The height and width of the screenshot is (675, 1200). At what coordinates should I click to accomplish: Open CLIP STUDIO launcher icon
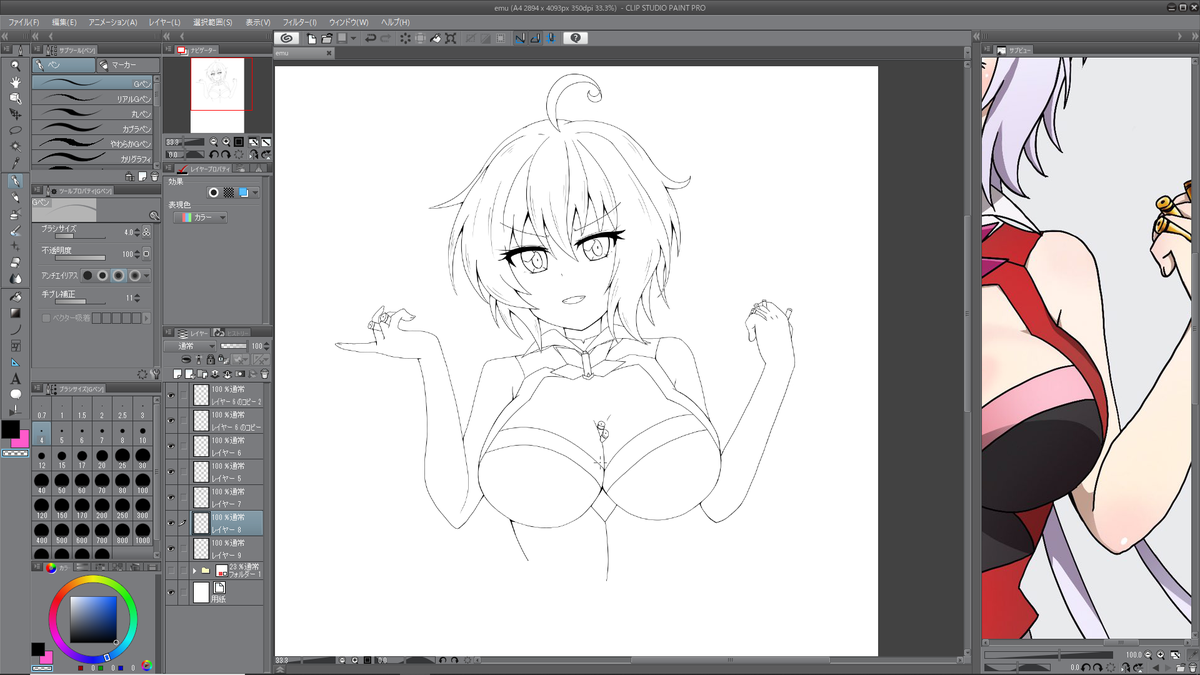tap(286, 38)
